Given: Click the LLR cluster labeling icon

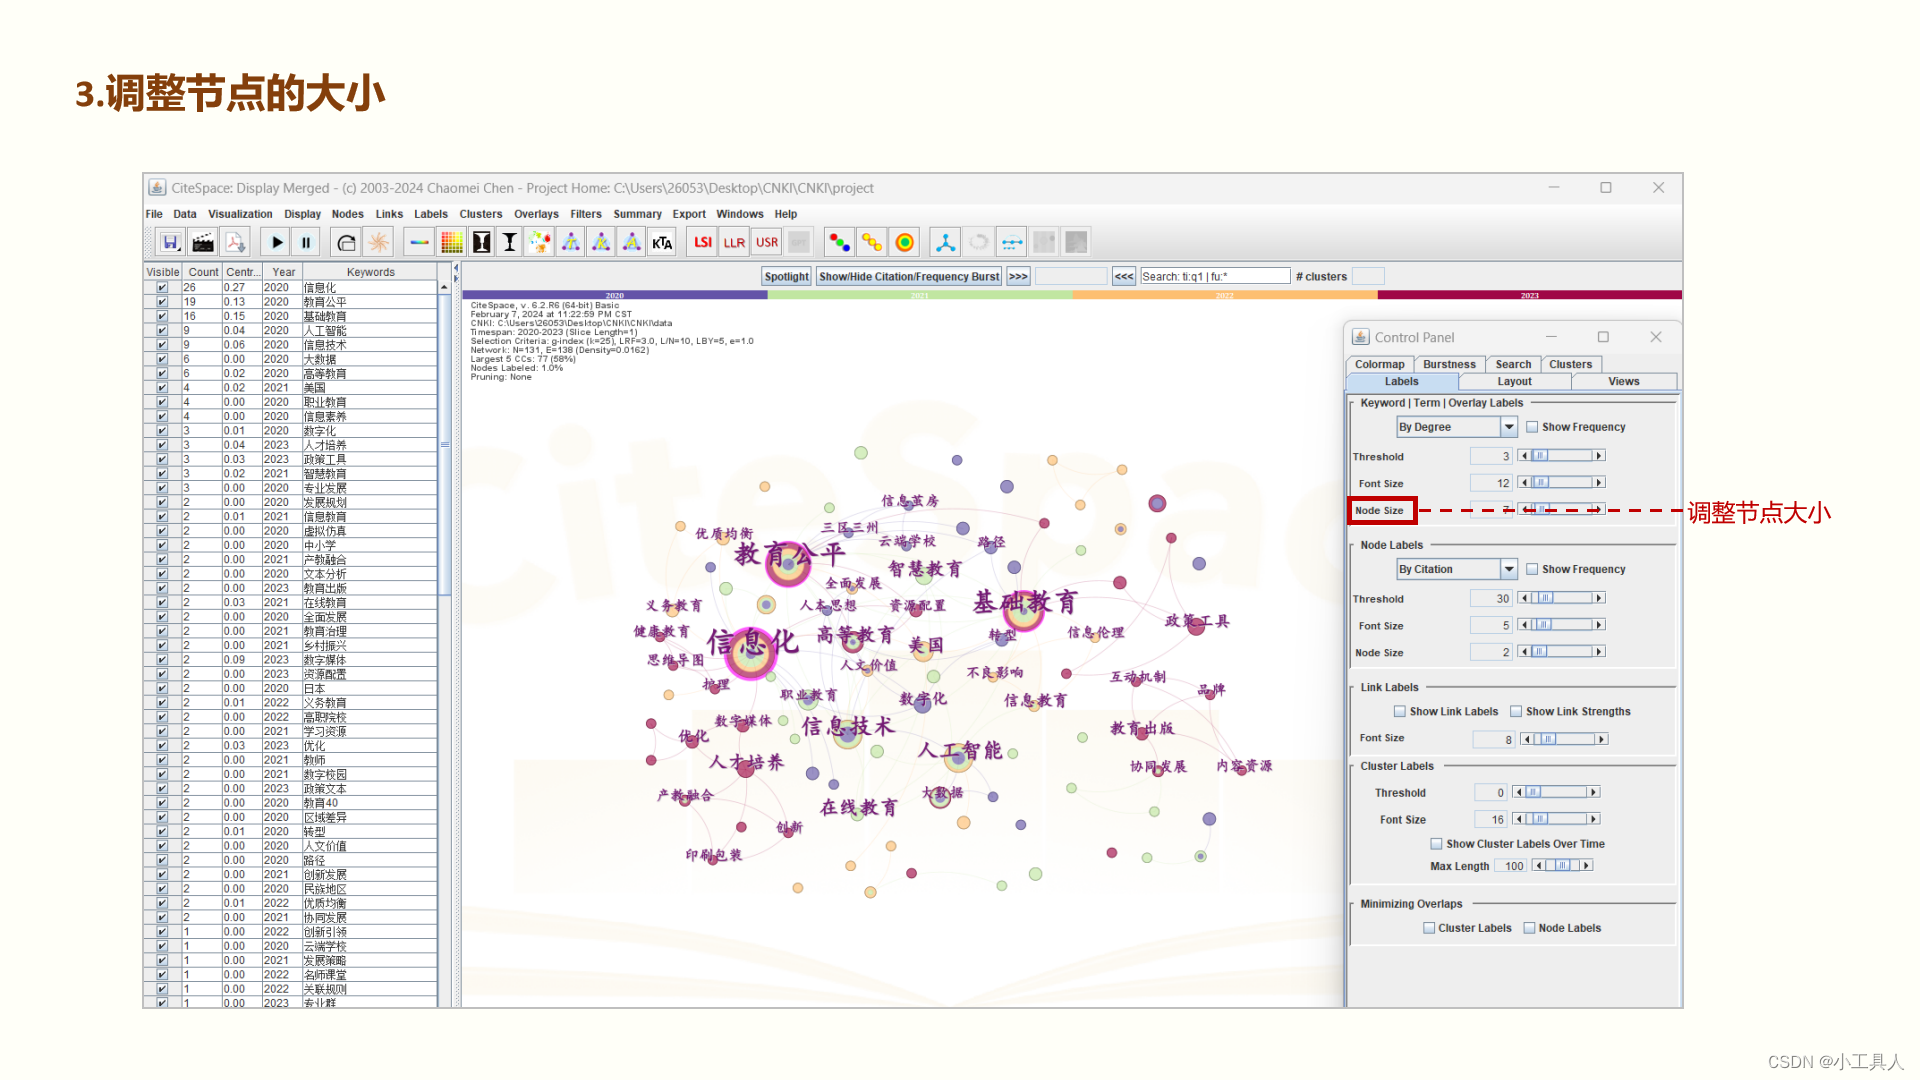Looking at the screenshot, I should tap(734, 242).
